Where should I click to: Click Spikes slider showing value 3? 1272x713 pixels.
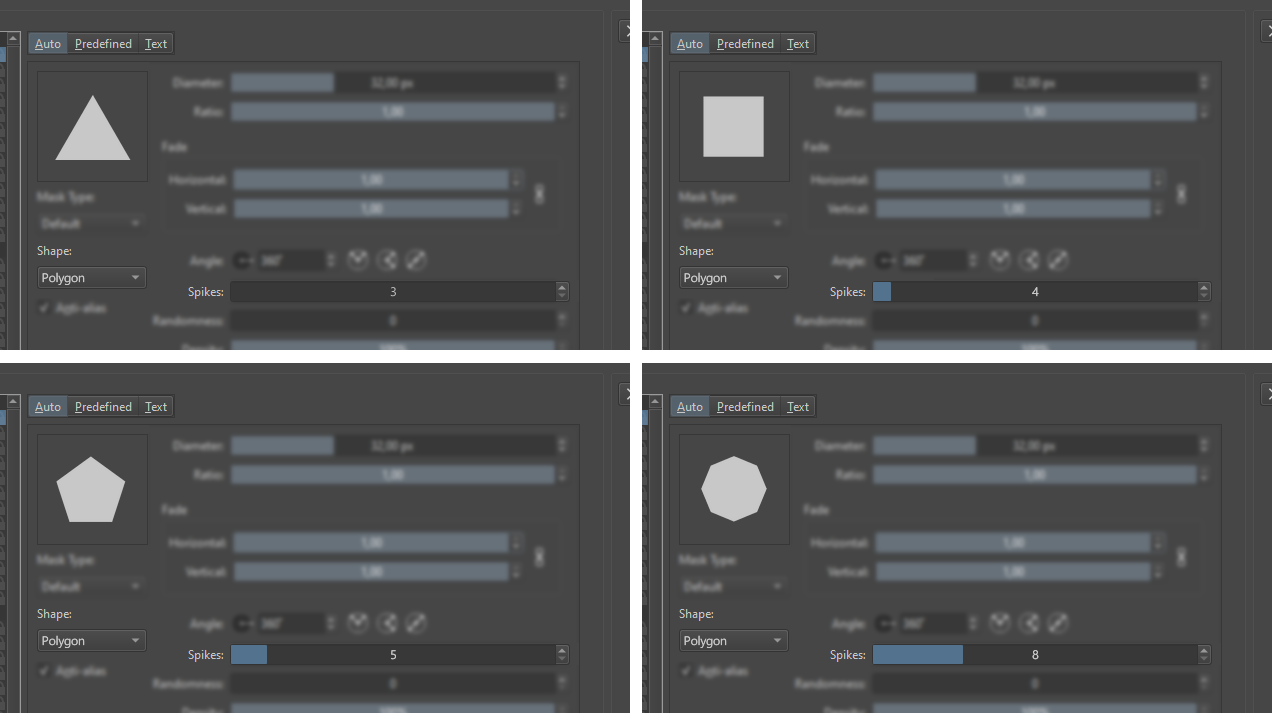[x=393, y=292]
